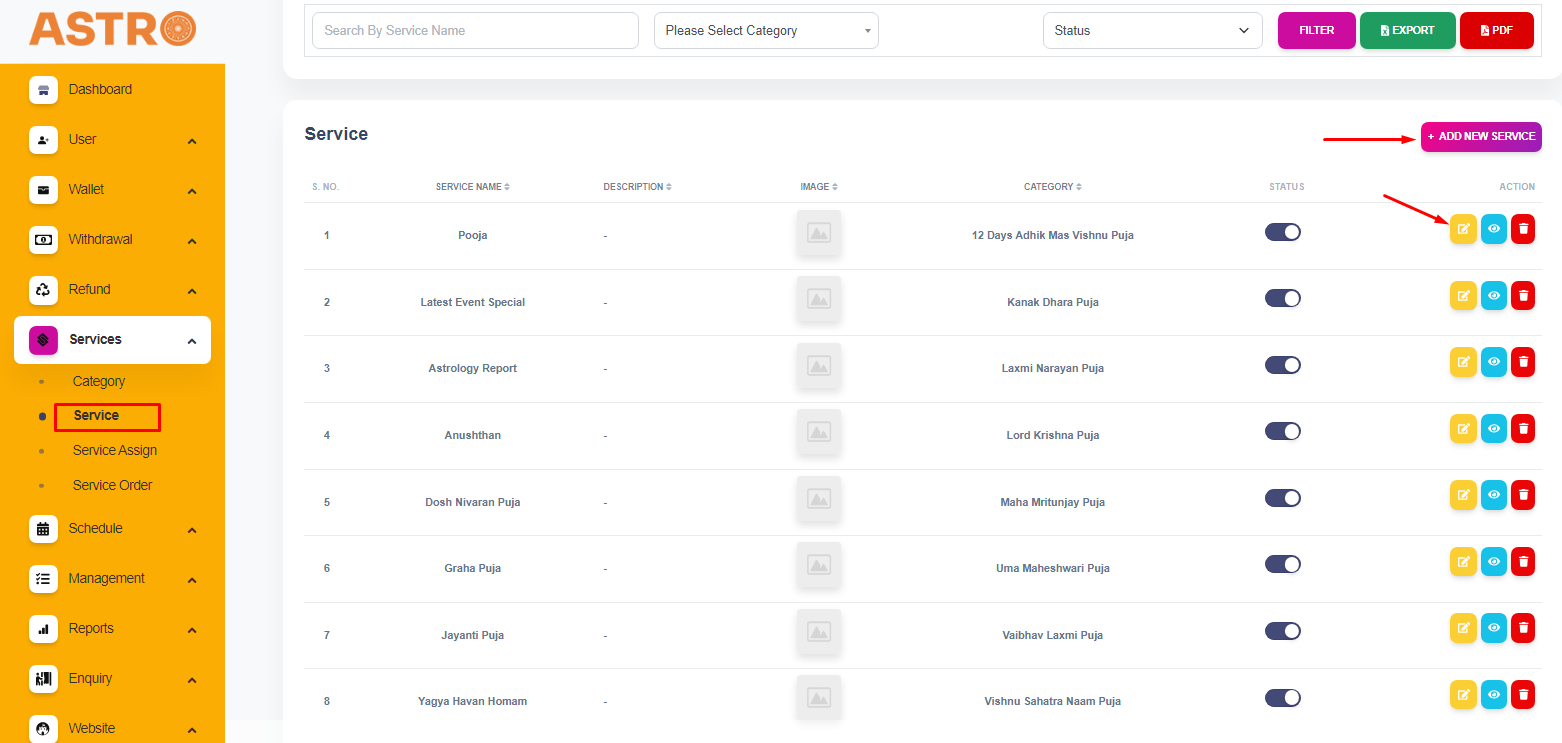Screen dimensions: 1562x743
Task: Open the Dashboard page
Action: click(x=112, y=90)
